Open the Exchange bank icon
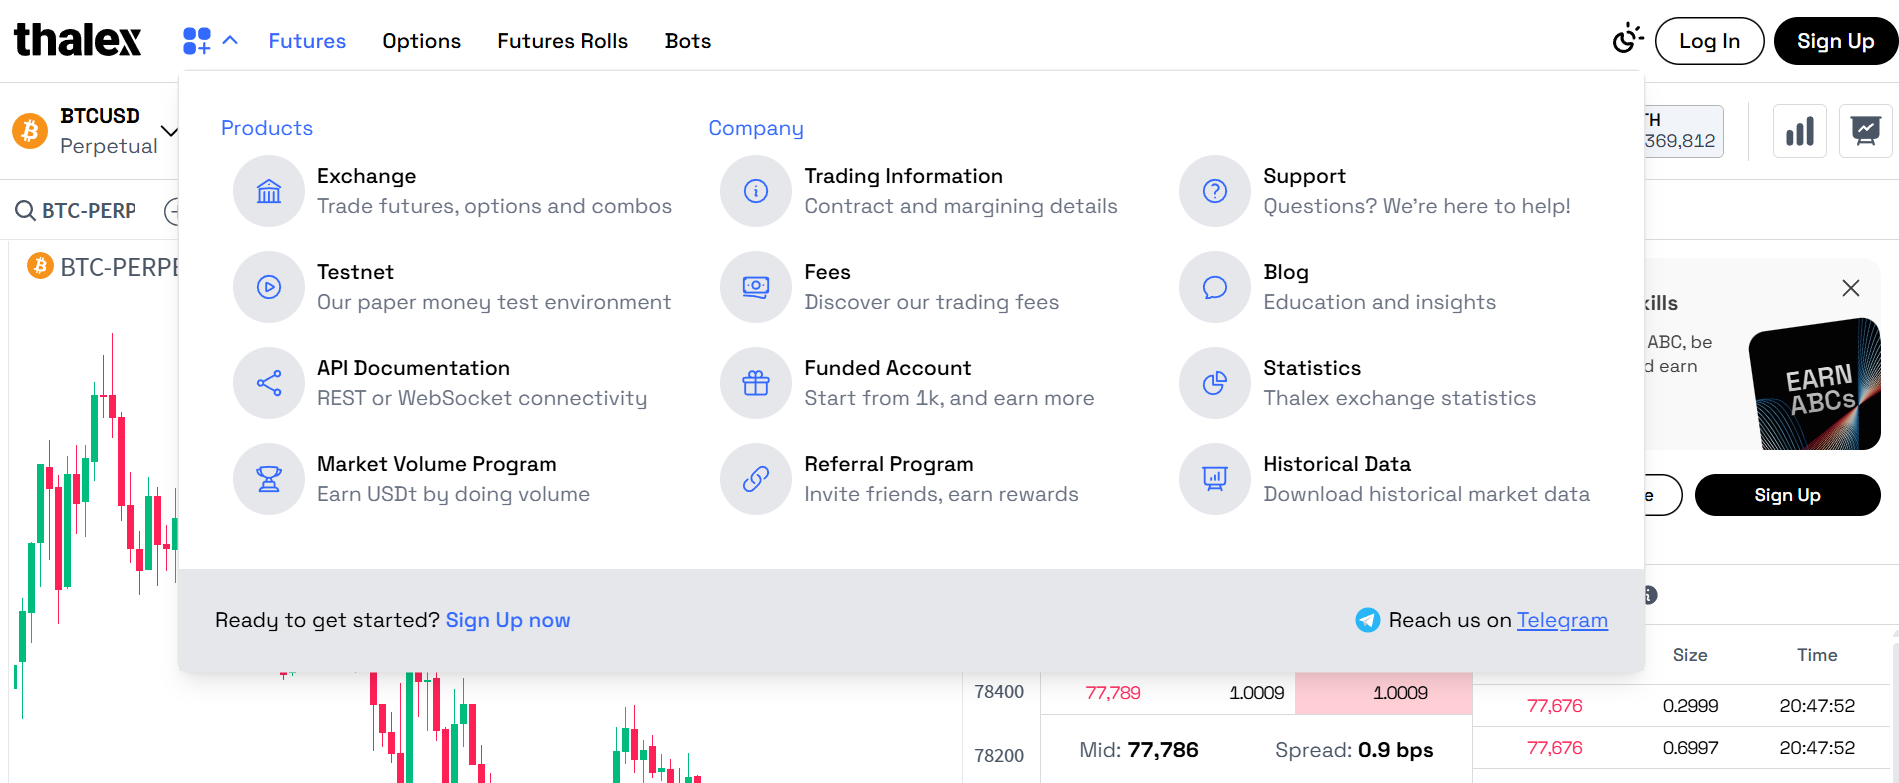The image size is (1899, 783). (269, 191)
